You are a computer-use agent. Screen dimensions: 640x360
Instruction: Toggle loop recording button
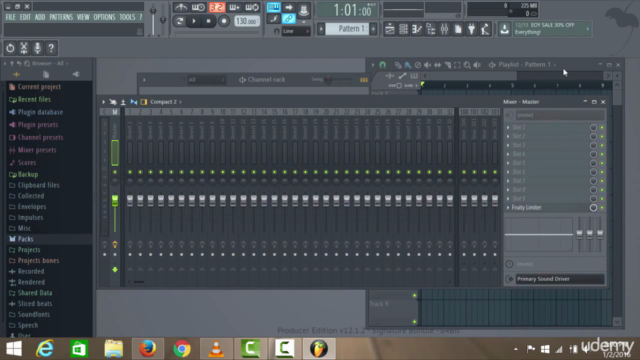coord(252,7)
